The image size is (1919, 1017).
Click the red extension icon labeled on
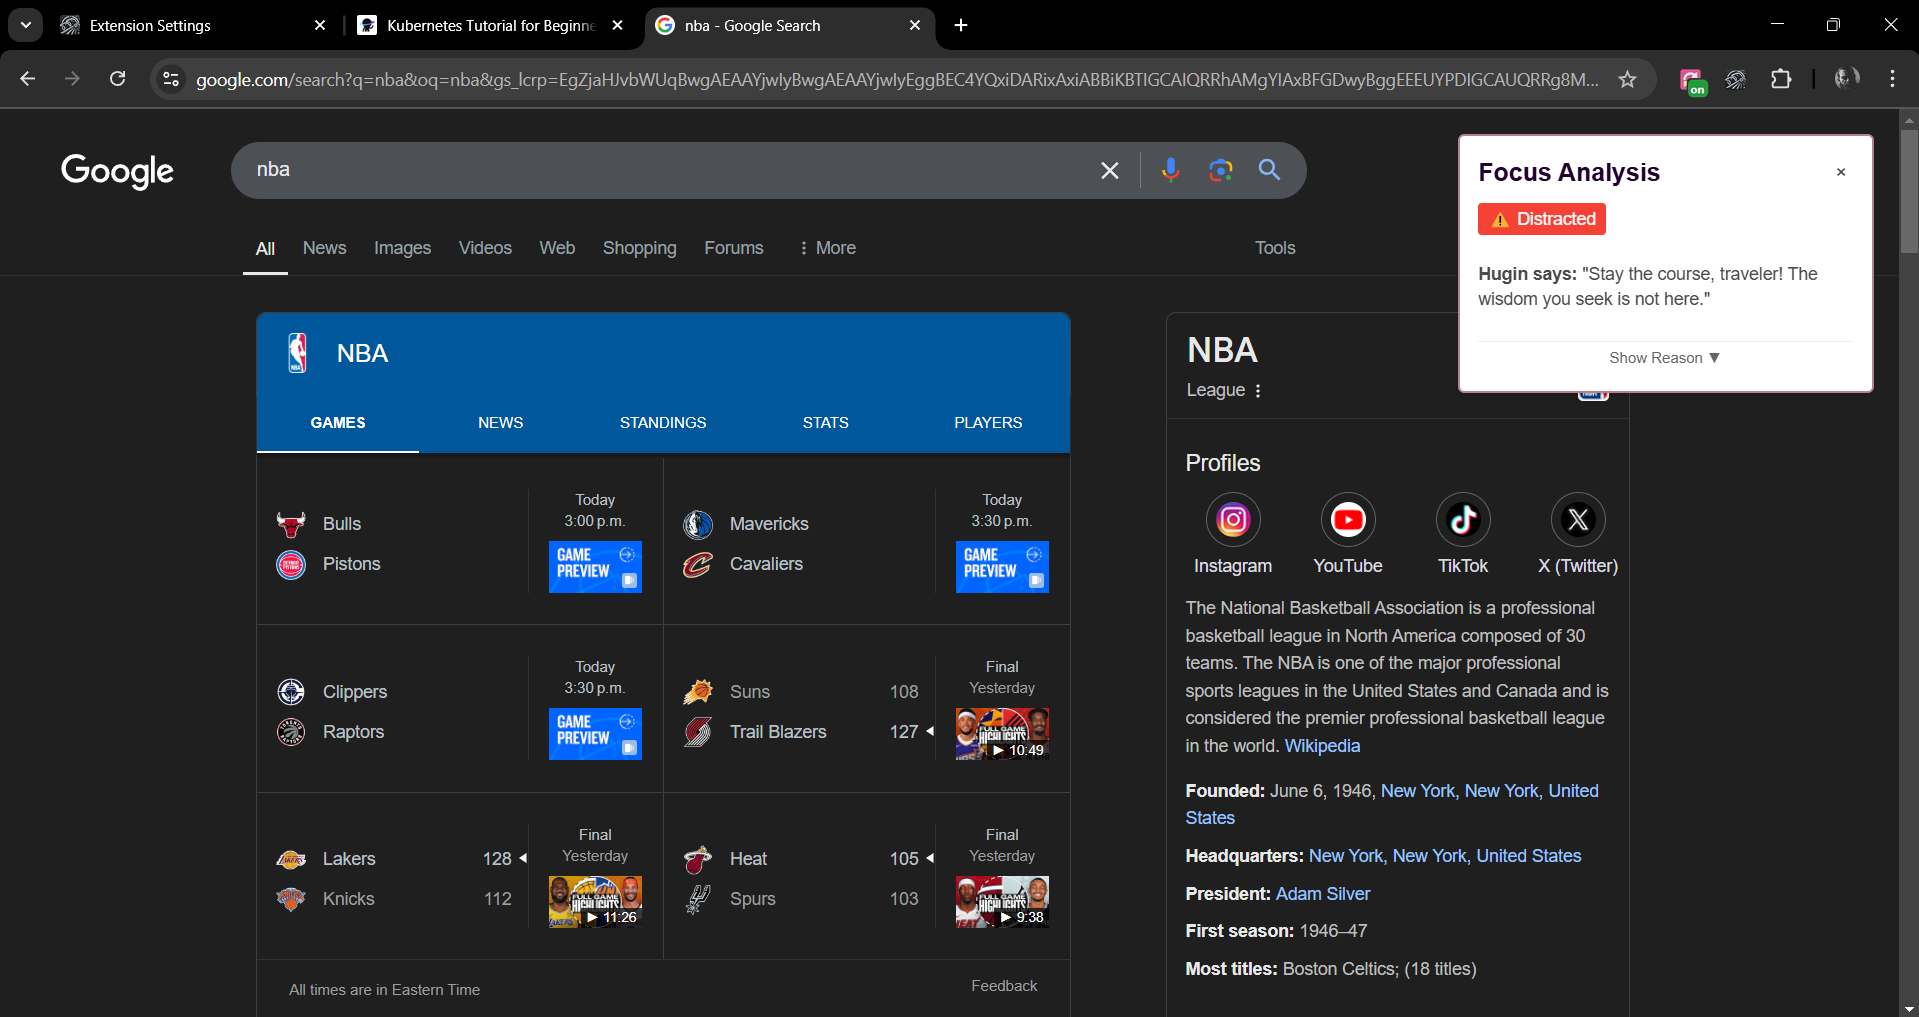(x=1692, y=81)
